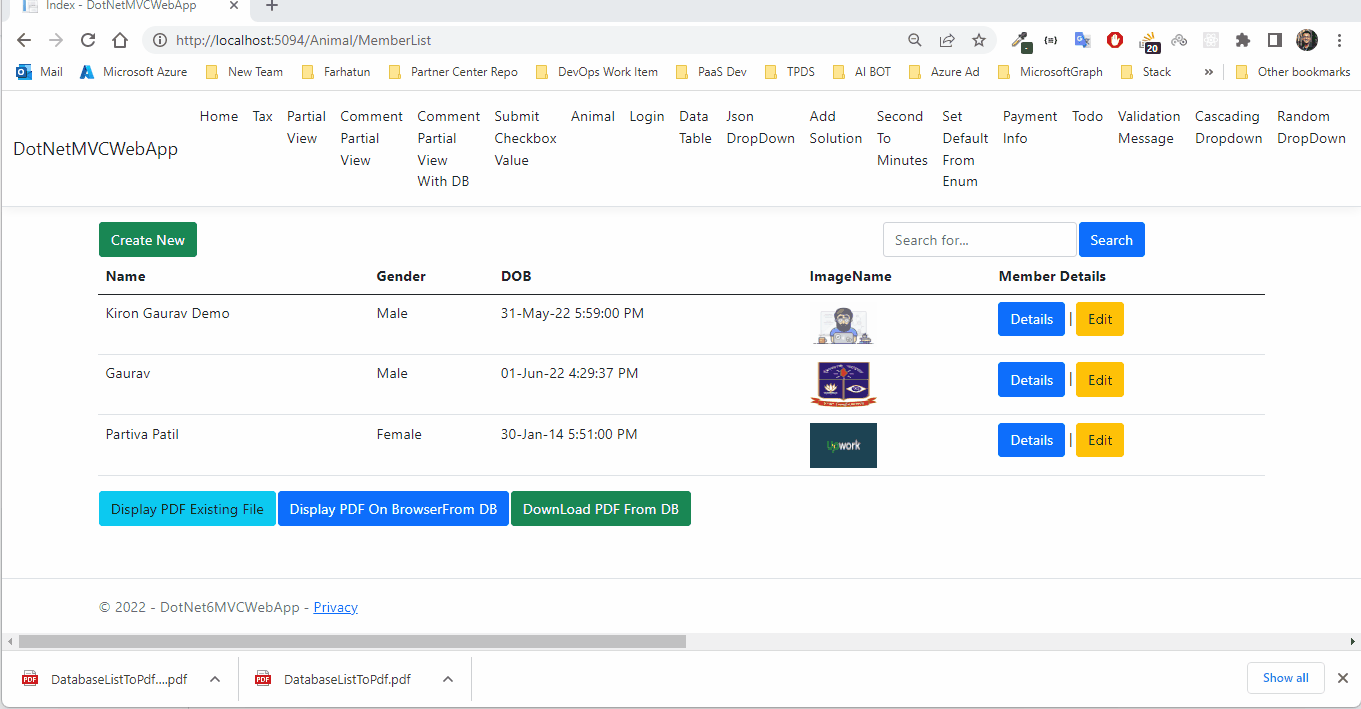This screenshot has height=709, width=1361.
Task: Click the Create New button
Action: (148, 240)
